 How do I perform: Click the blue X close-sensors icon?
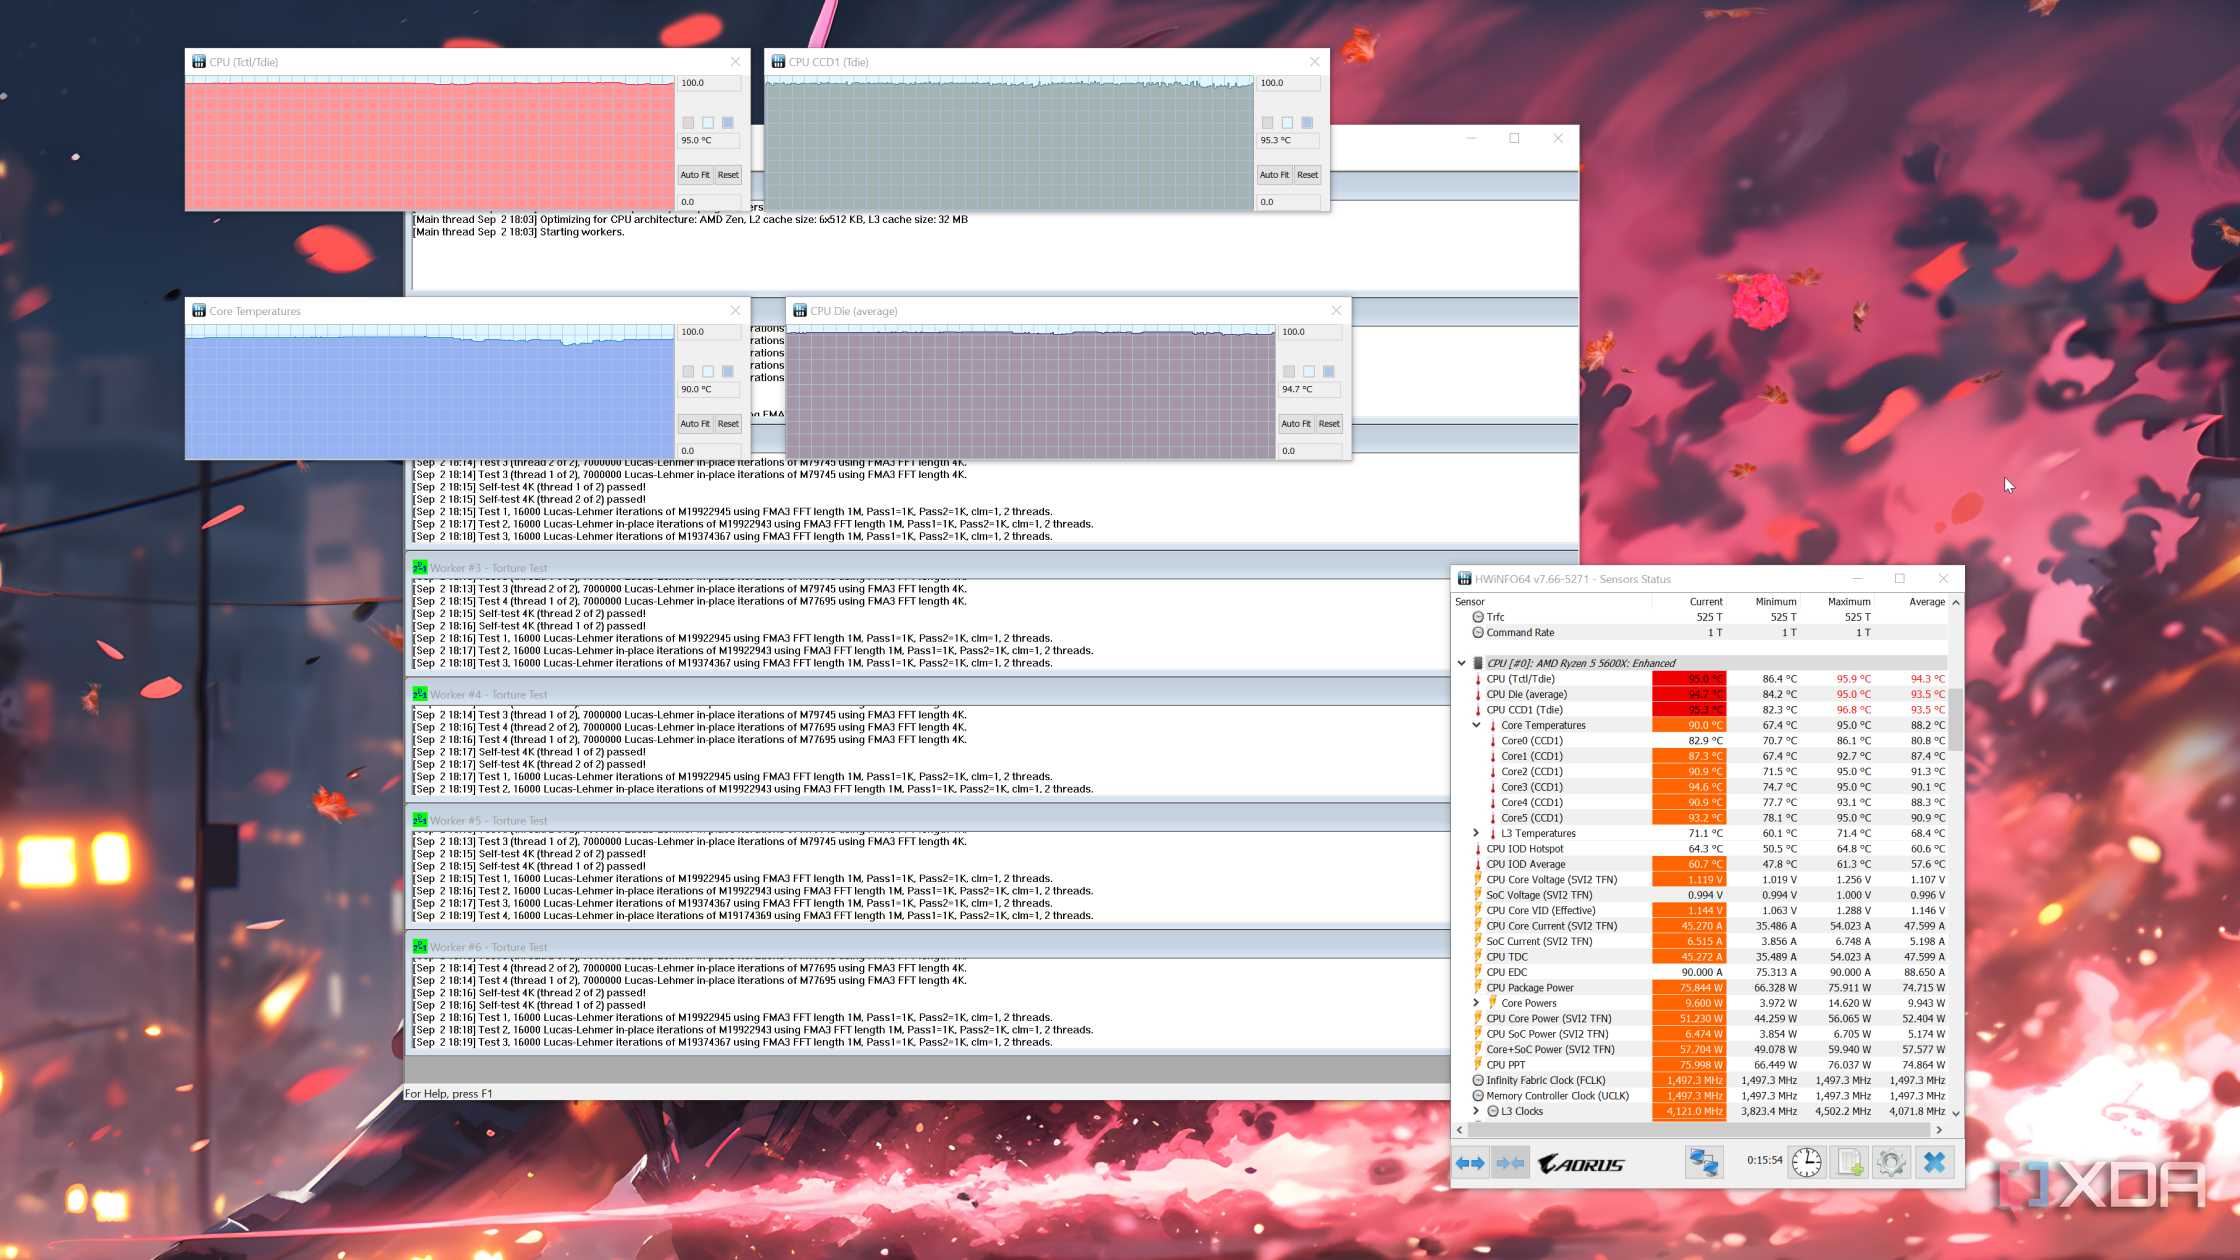pos(1934,1162)
